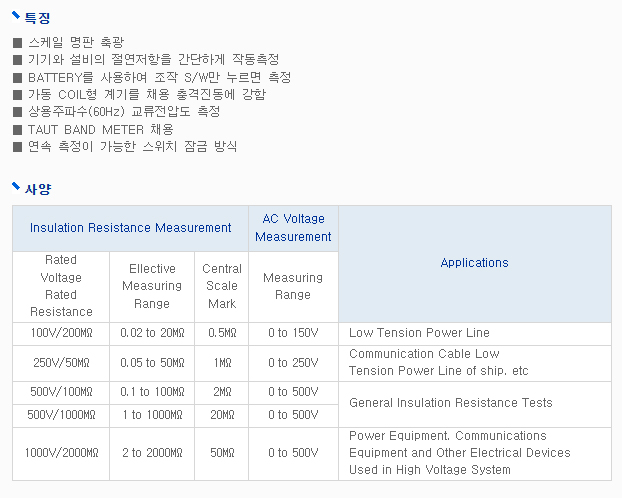Select the 1000V/2000MΩ row cell
This screenshot has width=622, height=498.
point(61,454)
